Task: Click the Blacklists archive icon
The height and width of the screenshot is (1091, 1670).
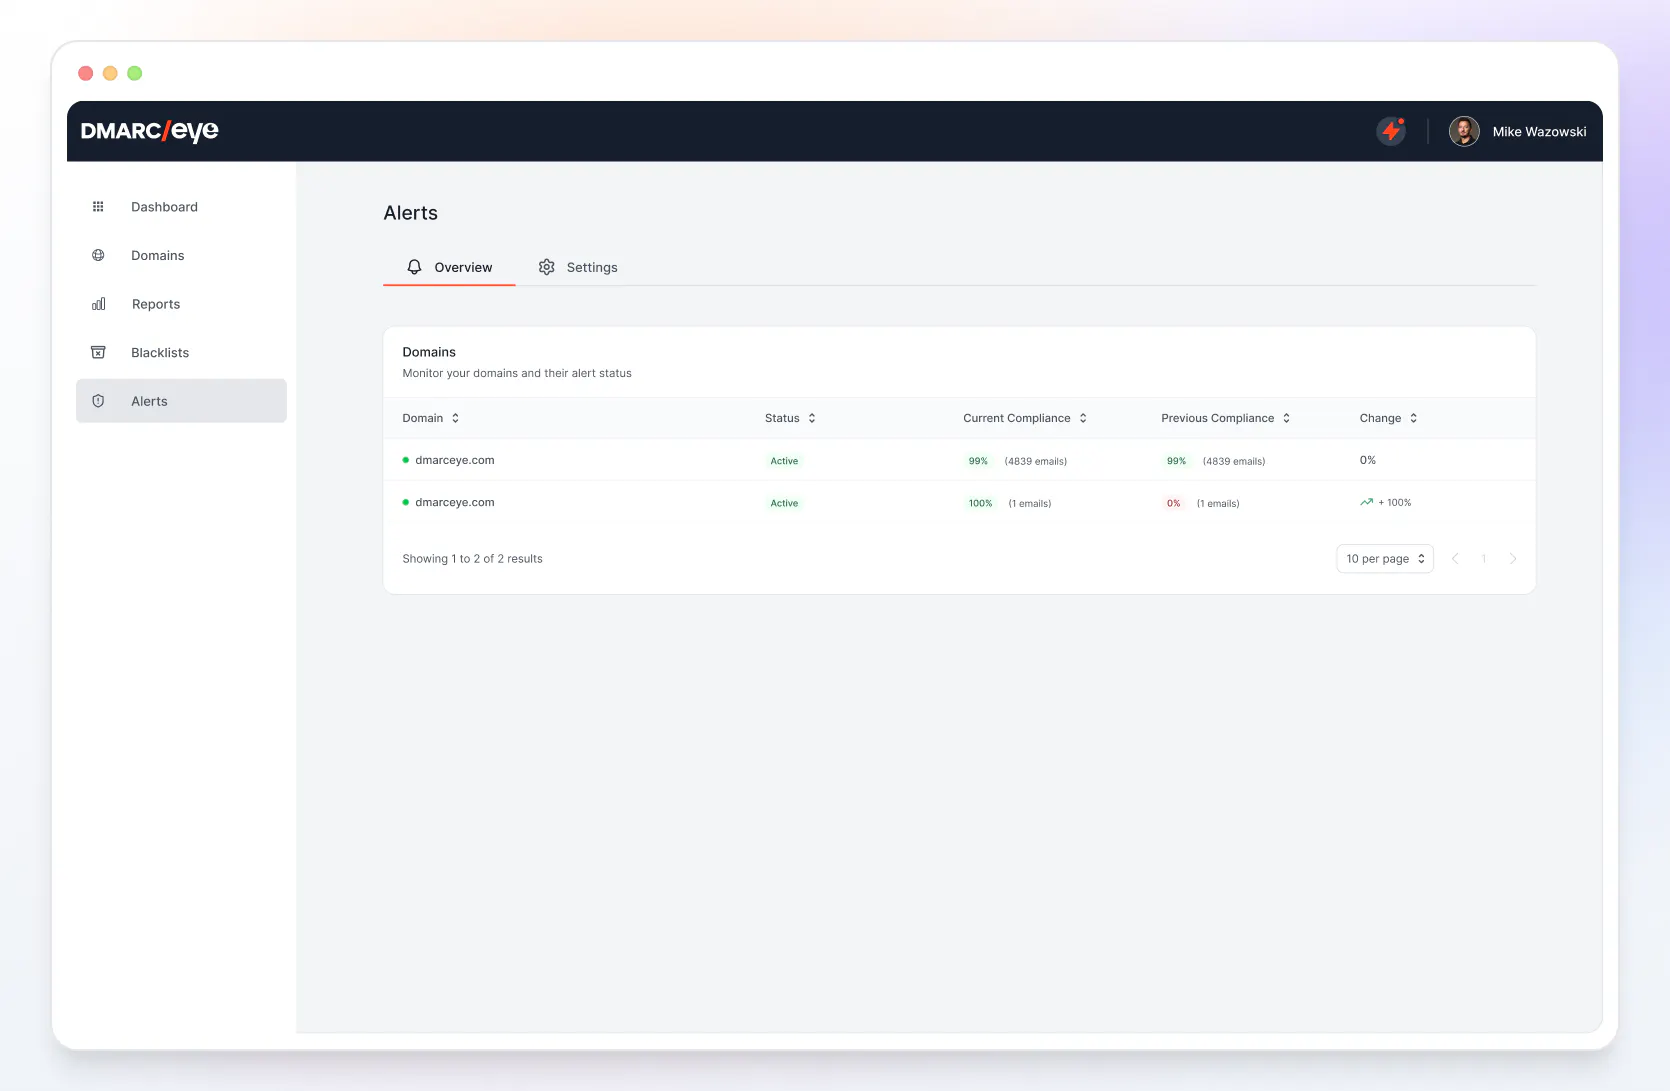Action: coord(98,352)
